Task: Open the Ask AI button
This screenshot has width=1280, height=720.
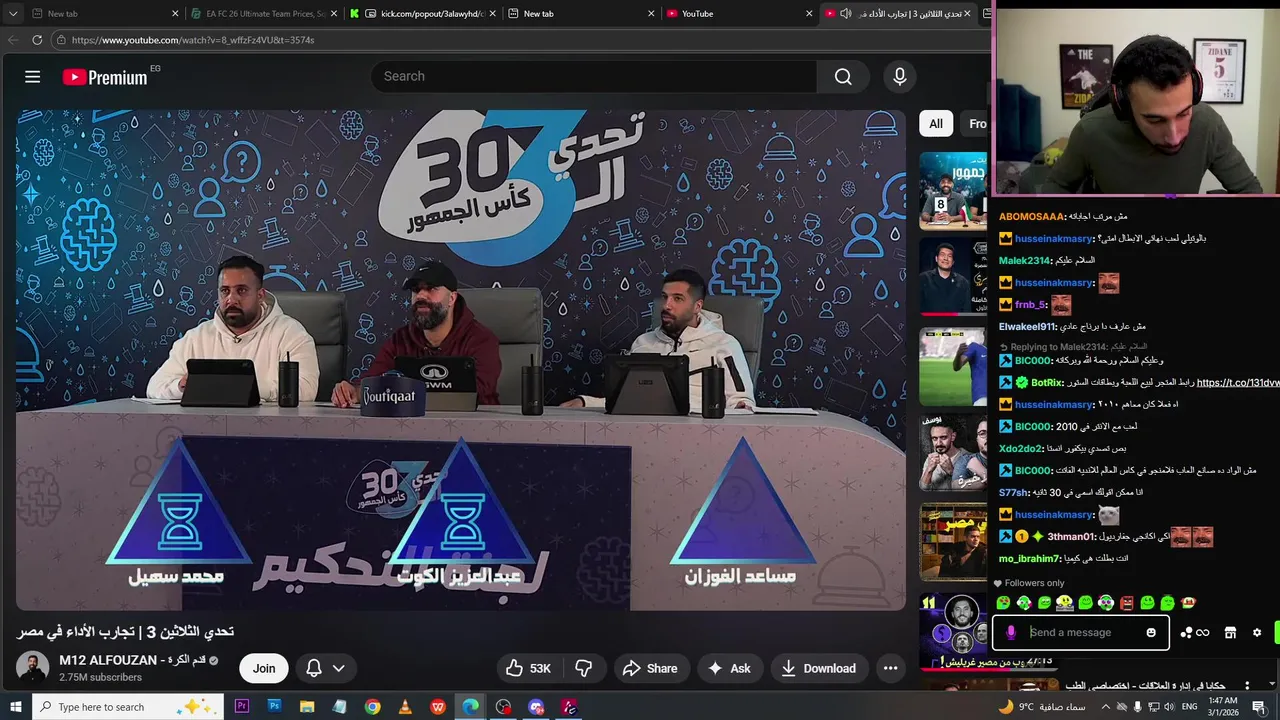Action: pyautogui.click(x=729, y=668)
